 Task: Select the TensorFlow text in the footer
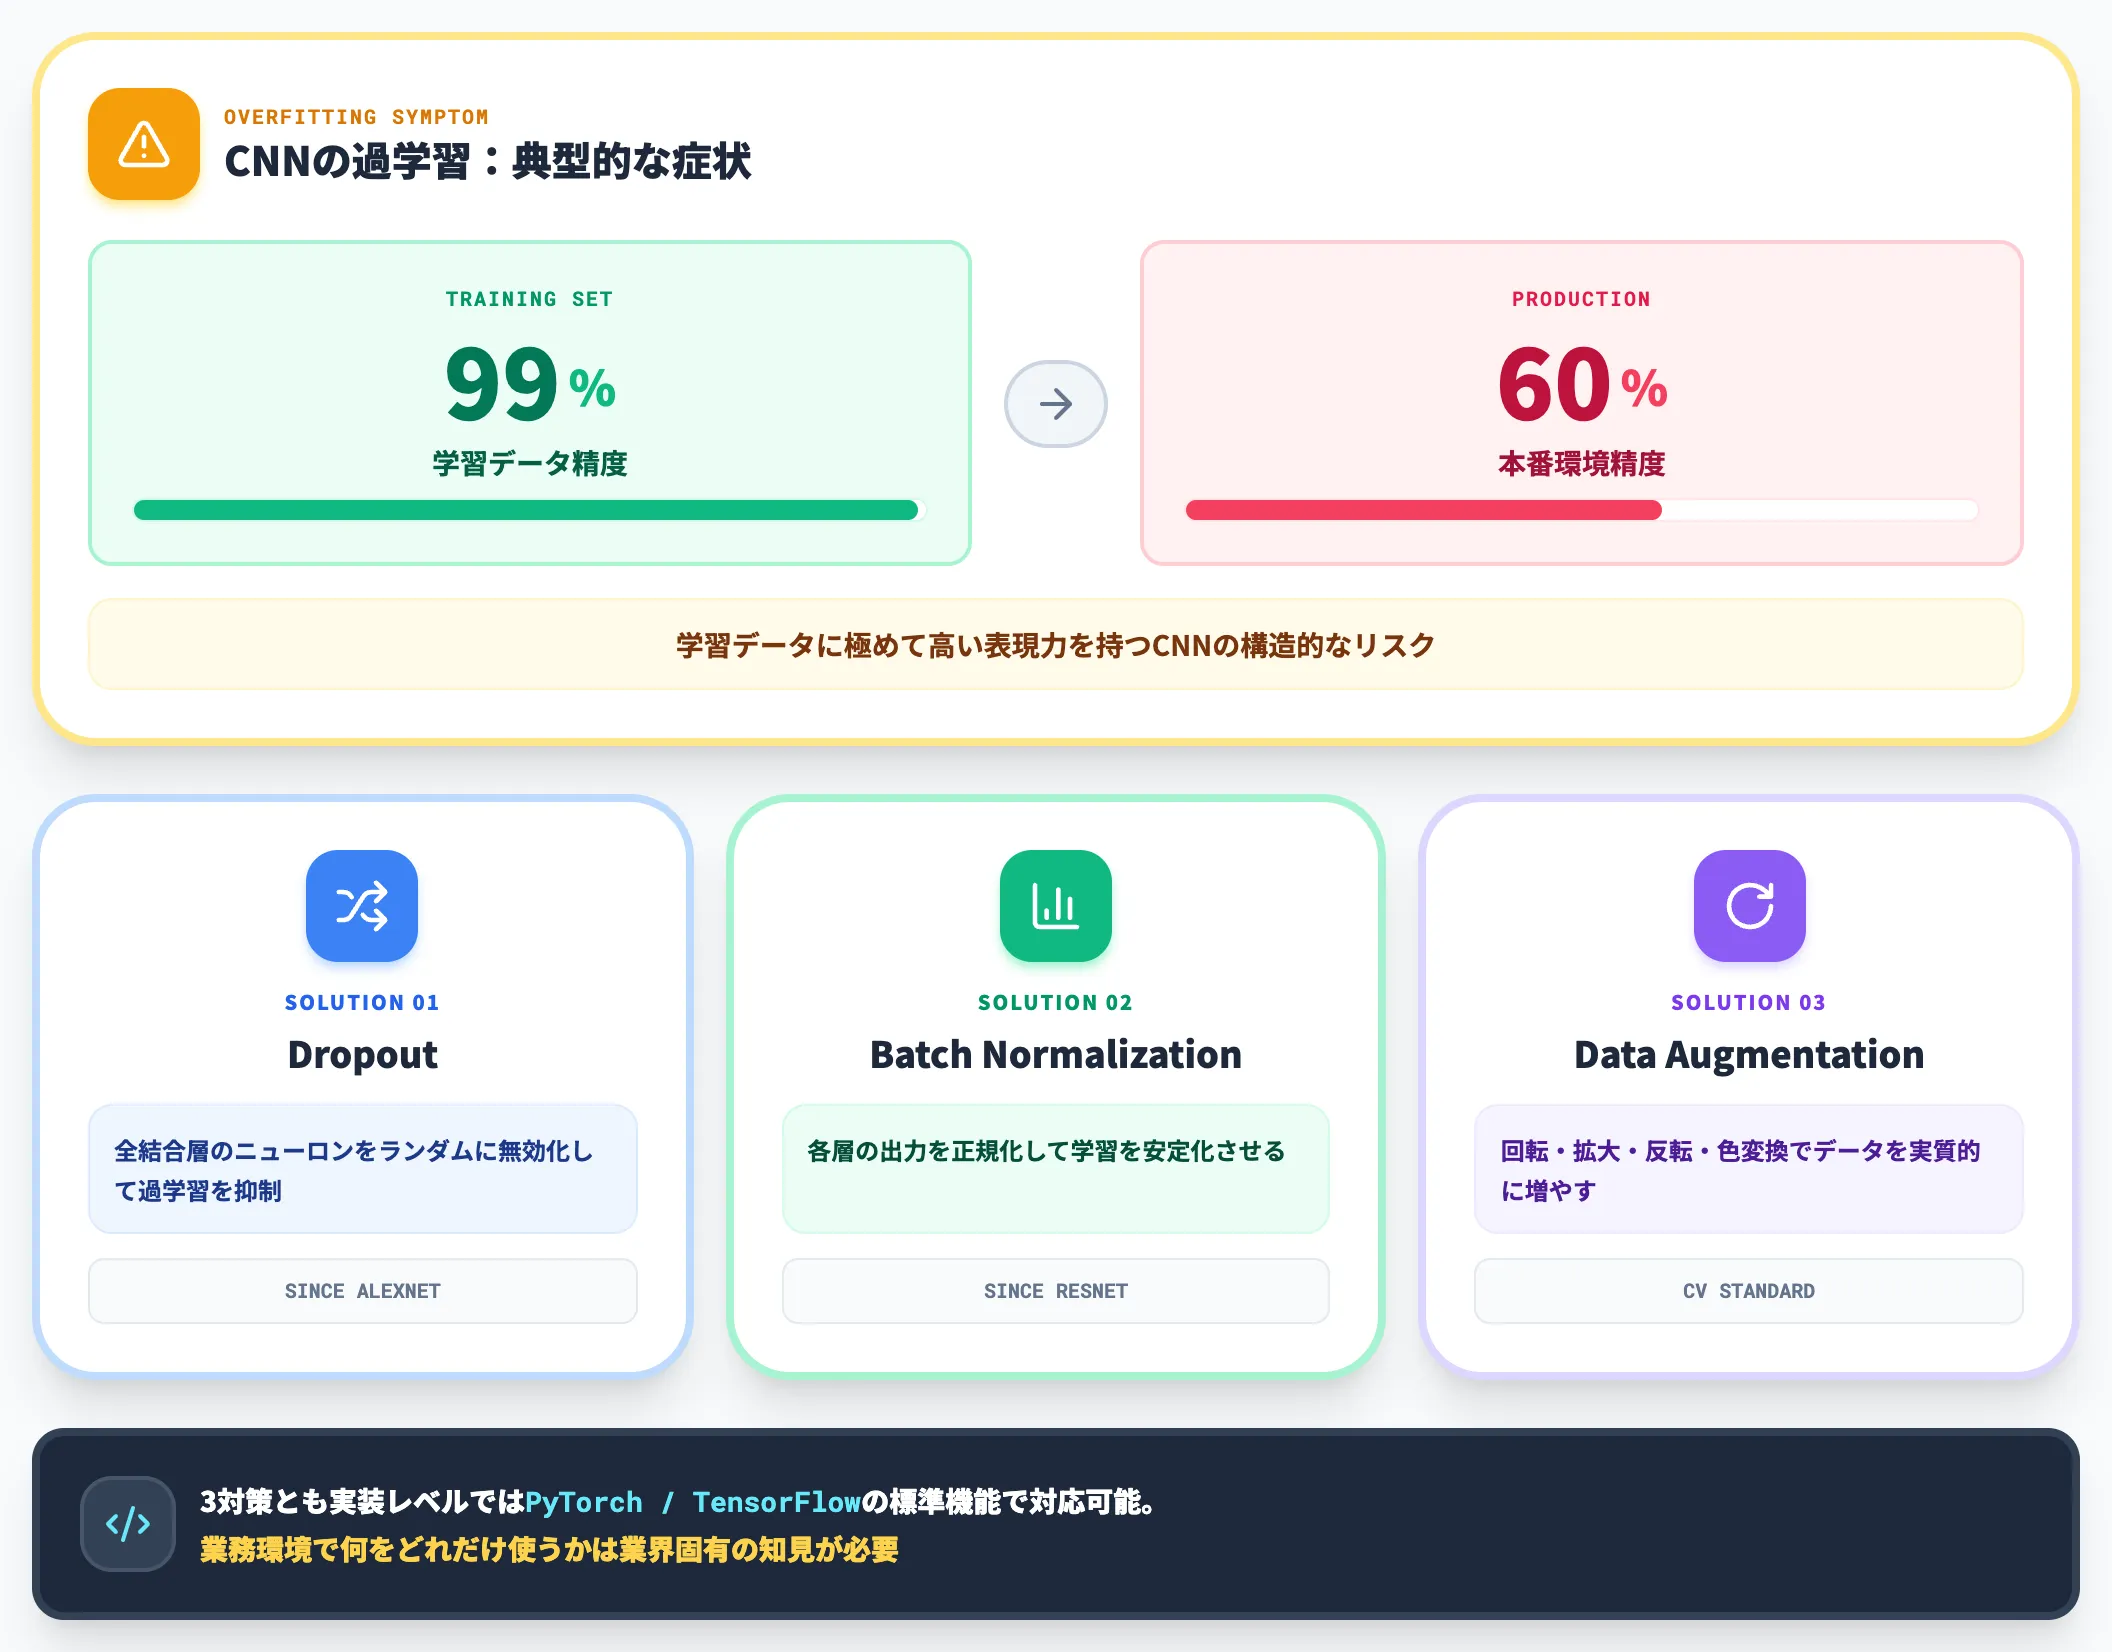pos(777,1502)
